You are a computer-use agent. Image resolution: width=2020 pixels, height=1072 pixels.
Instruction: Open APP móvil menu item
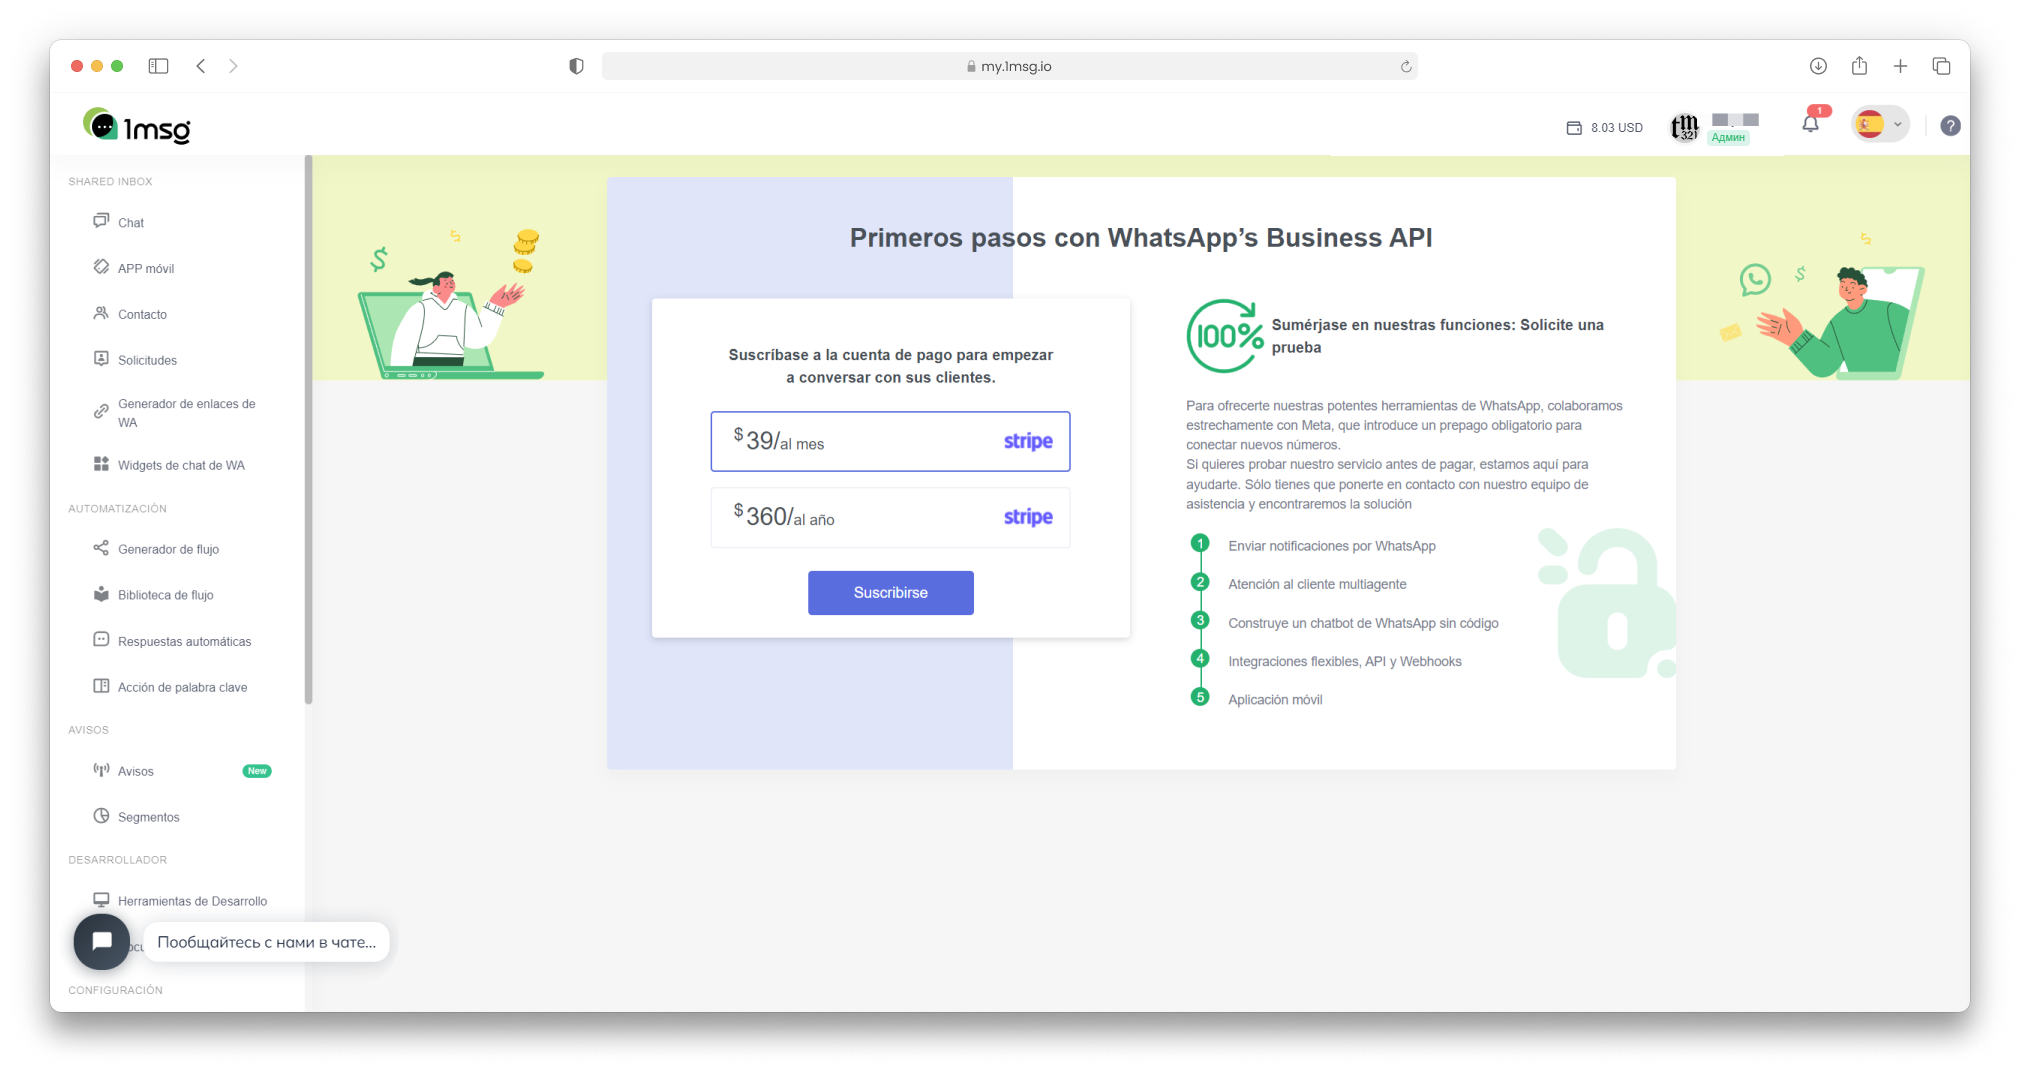pyautogui.click(x=145, y=268)
